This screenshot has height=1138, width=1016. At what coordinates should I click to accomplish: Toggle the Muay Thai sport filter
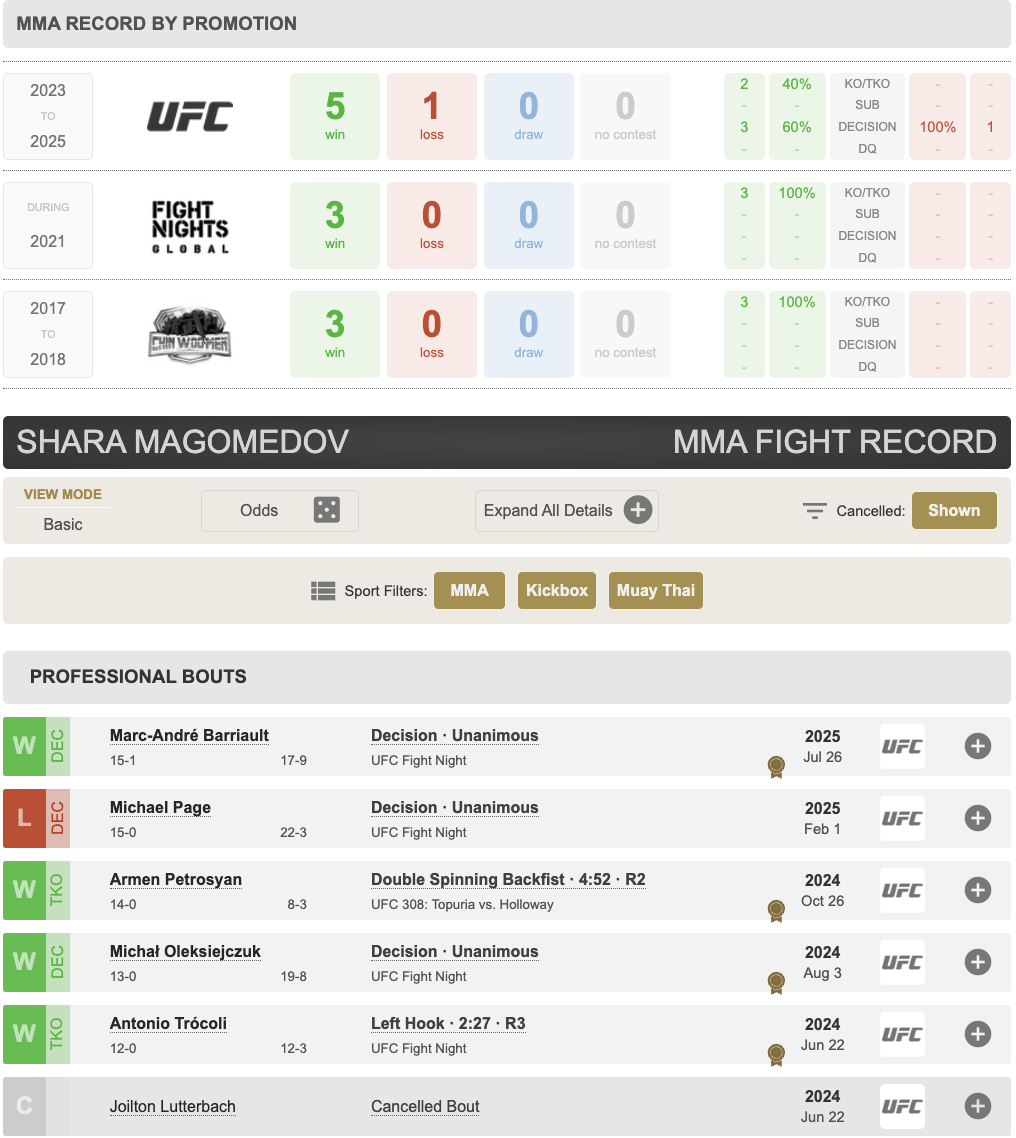pyautogui.click(x=656, y=590)
